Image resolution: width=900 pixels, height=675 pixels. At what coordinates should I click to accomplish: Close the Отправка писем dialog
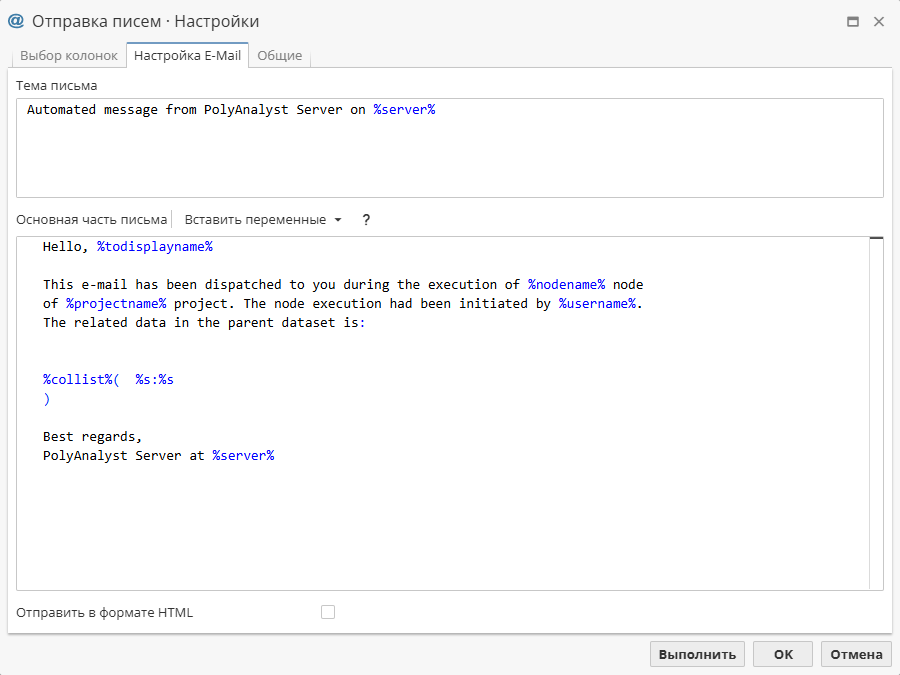point(879,22)
